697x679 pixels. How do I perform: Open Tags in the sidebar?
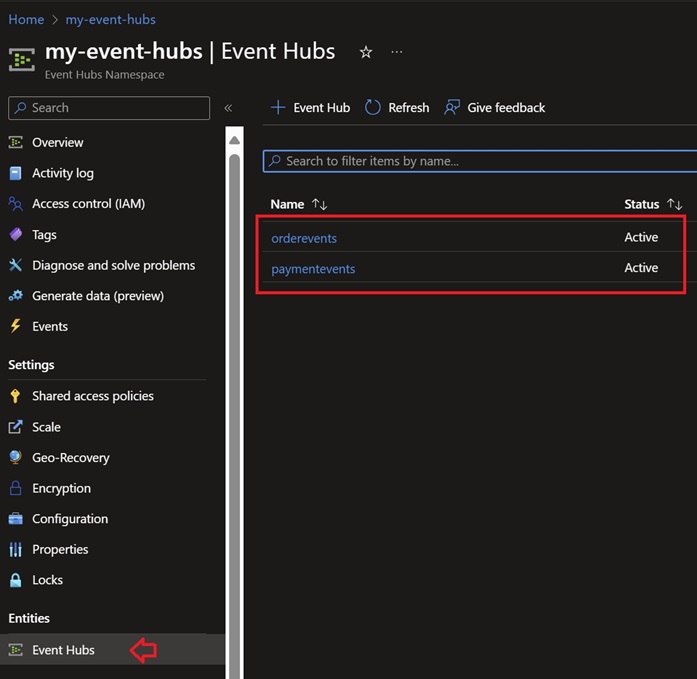pyautogui.click(x=44, y=235)
